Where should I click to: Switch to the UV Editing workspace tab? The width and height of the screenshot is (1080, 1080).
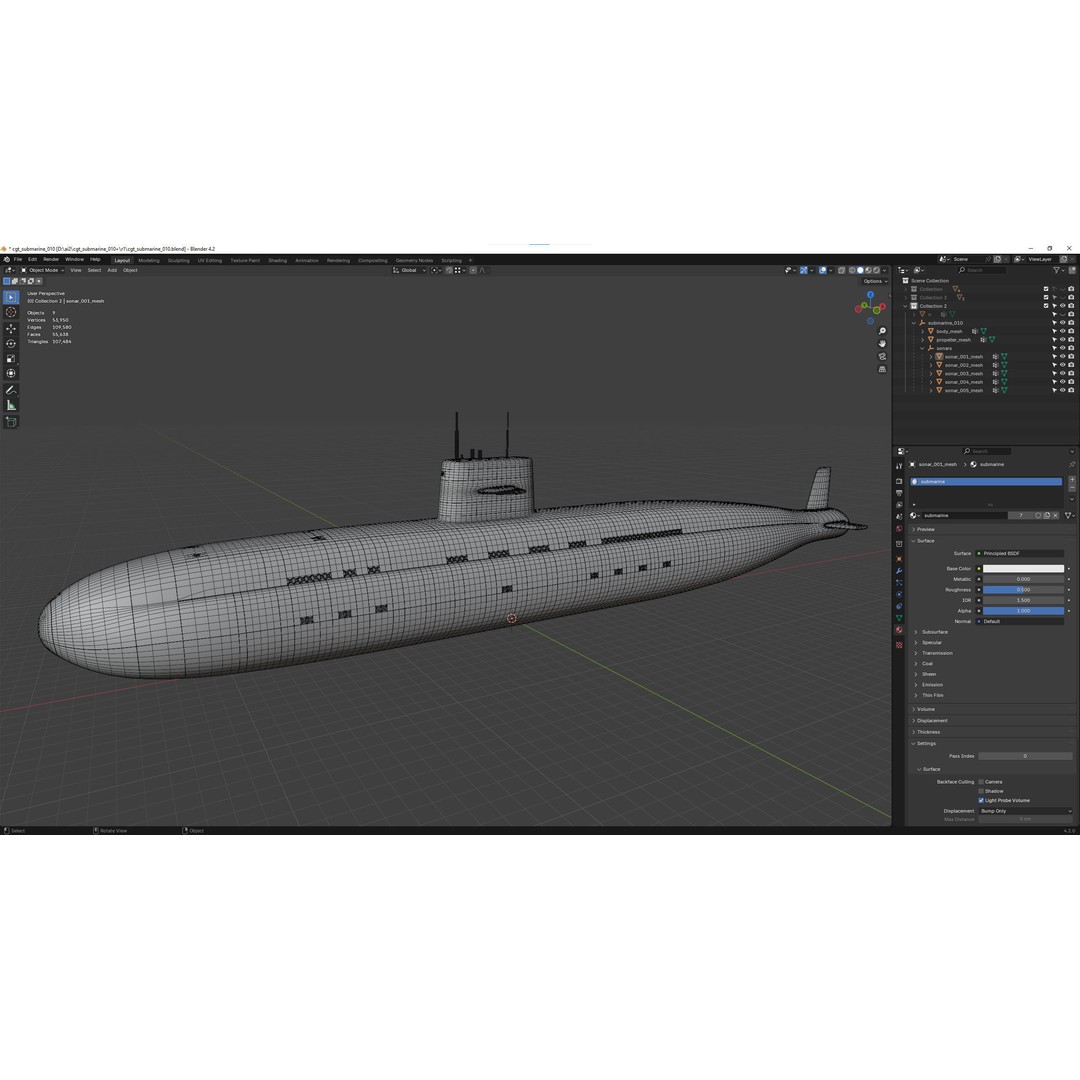(x=209, y=260)
